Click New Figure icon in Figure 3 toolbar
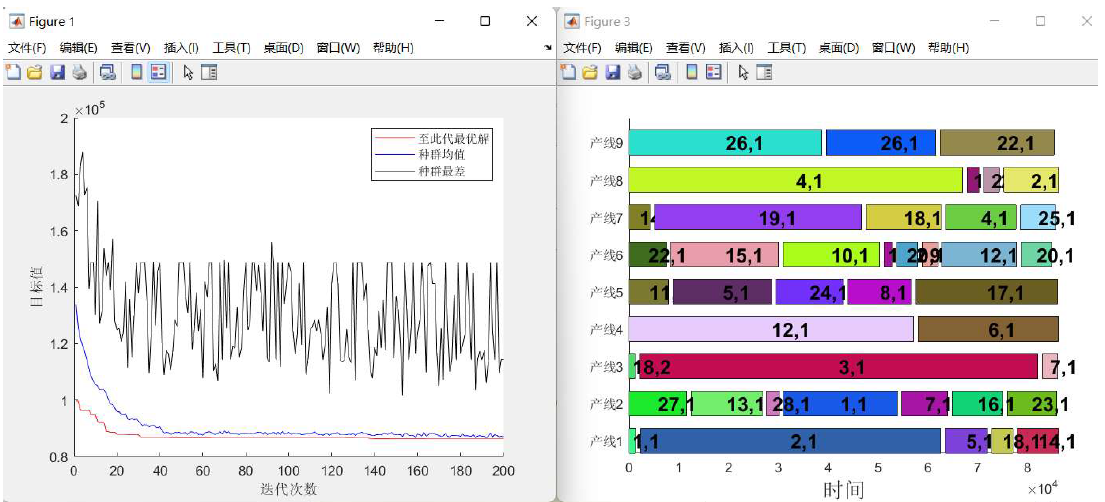 568,72
